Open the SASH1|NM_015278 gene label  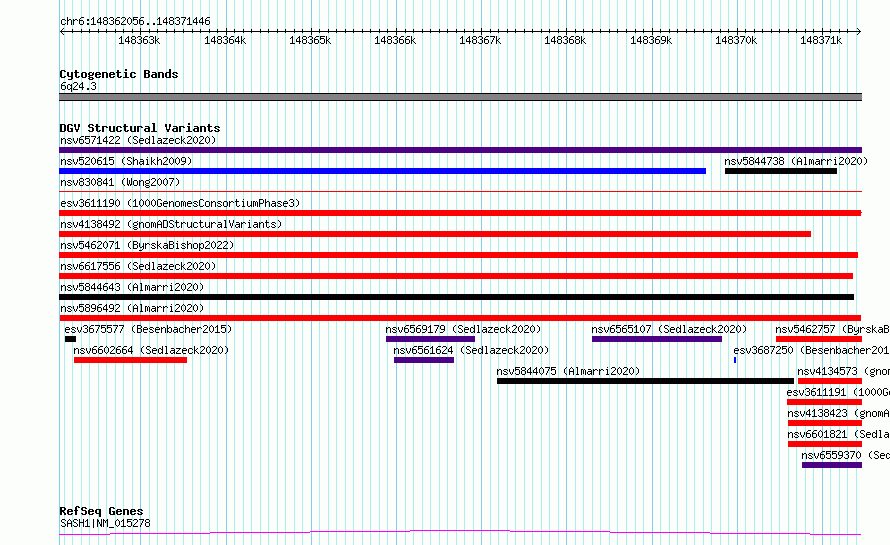tap(105, 523)
